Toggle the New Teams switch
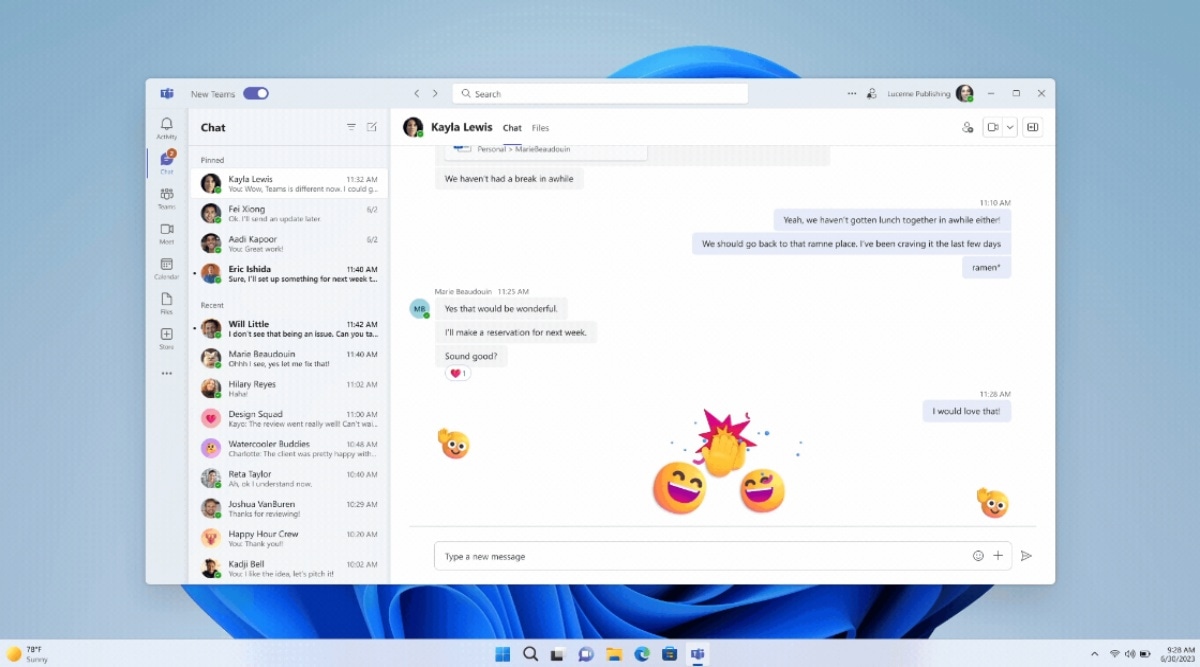Viewport: 1200px width, 667px height. 256,92
